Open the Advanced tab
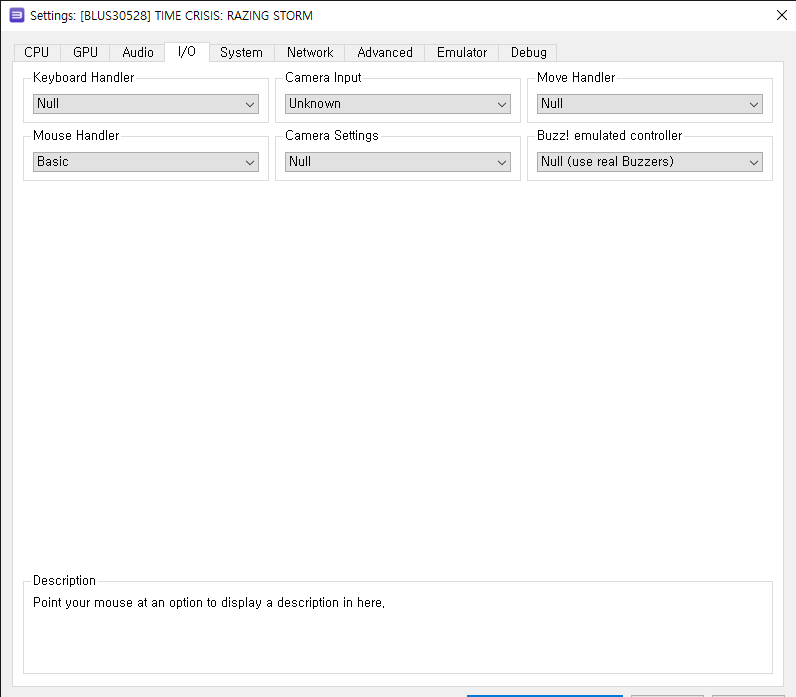The image size is (796, 697). pyautogui.click(x=385, y=53)
